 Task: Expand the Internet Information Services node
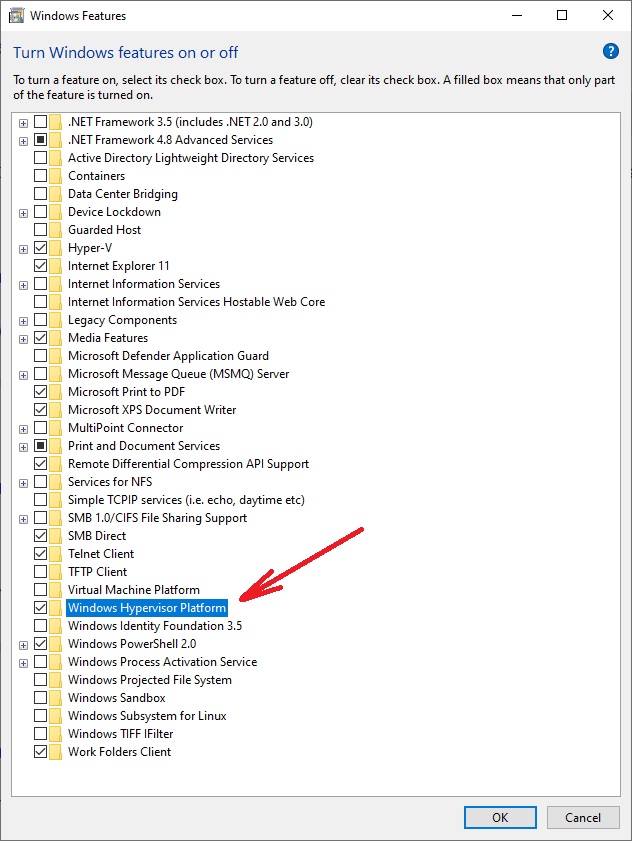pos(24,285)
